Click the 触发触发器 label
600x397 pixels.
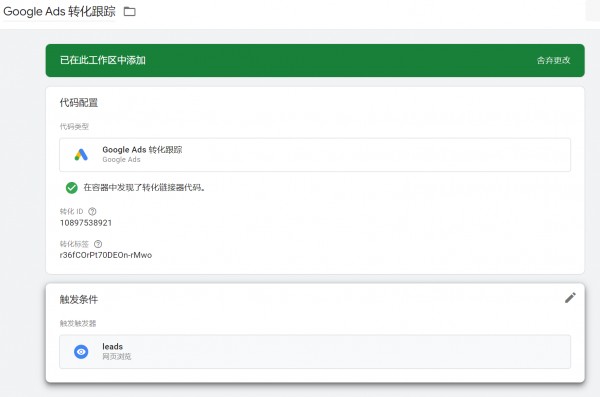pos(78,323)
